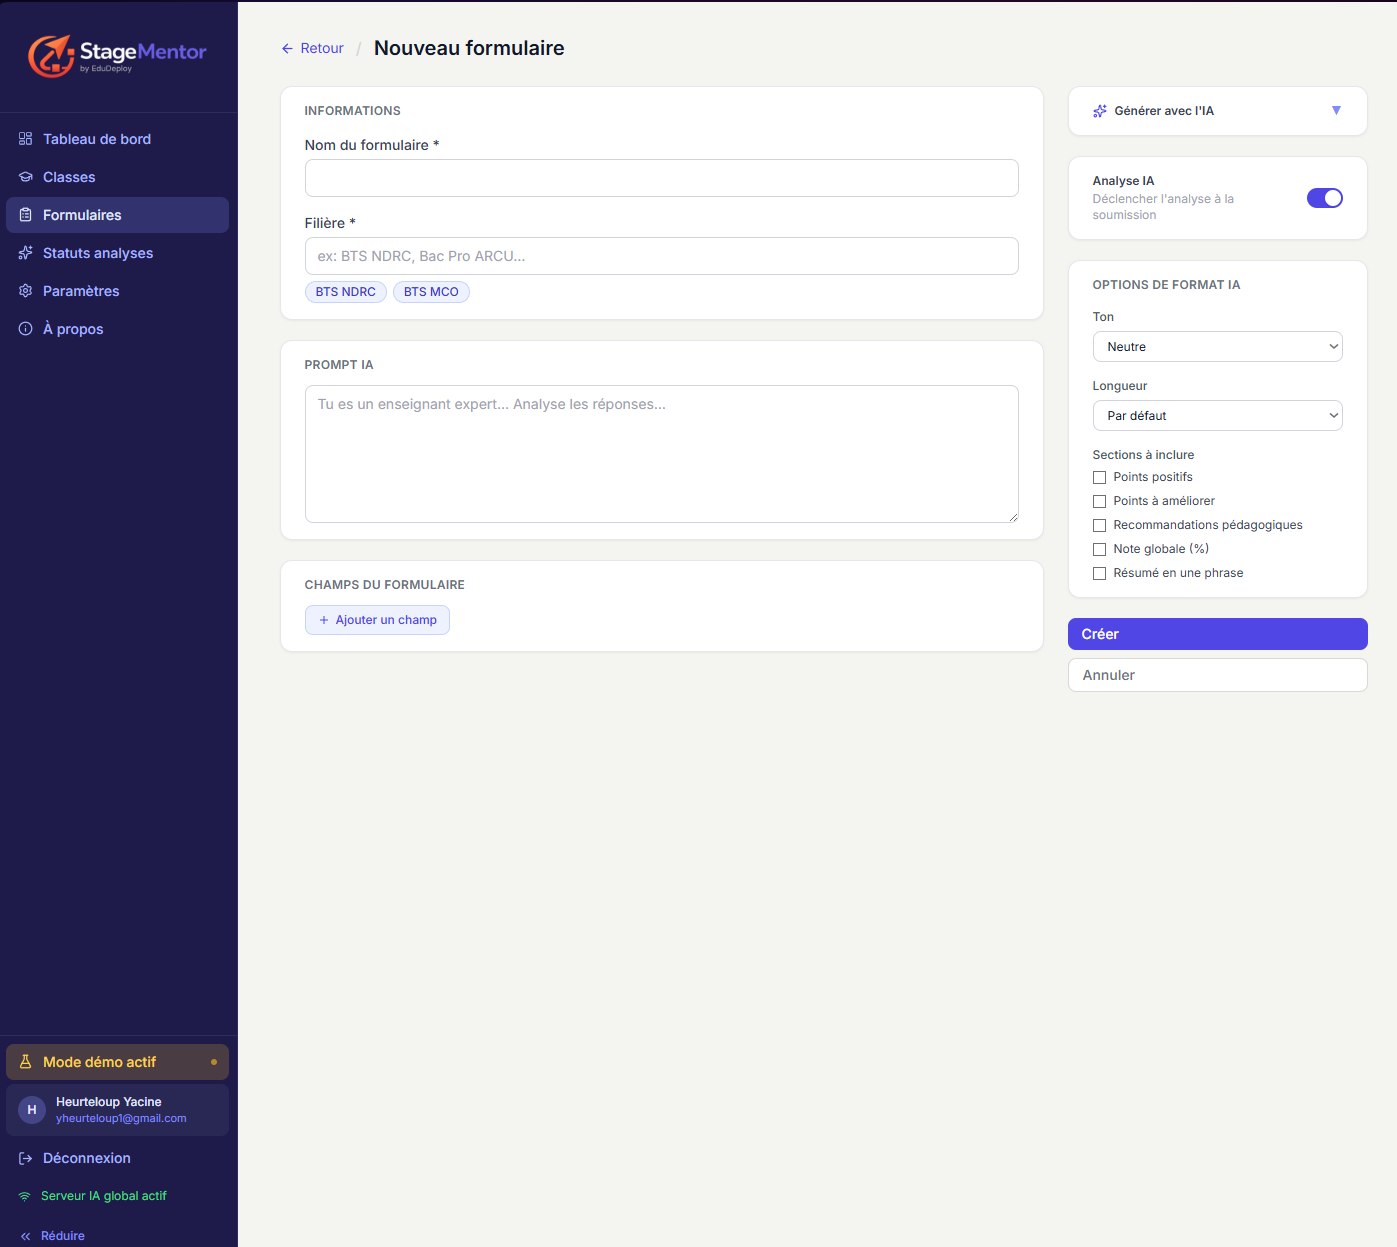Open the Ton dropdown set to Neutre

tap(1217, 347)
